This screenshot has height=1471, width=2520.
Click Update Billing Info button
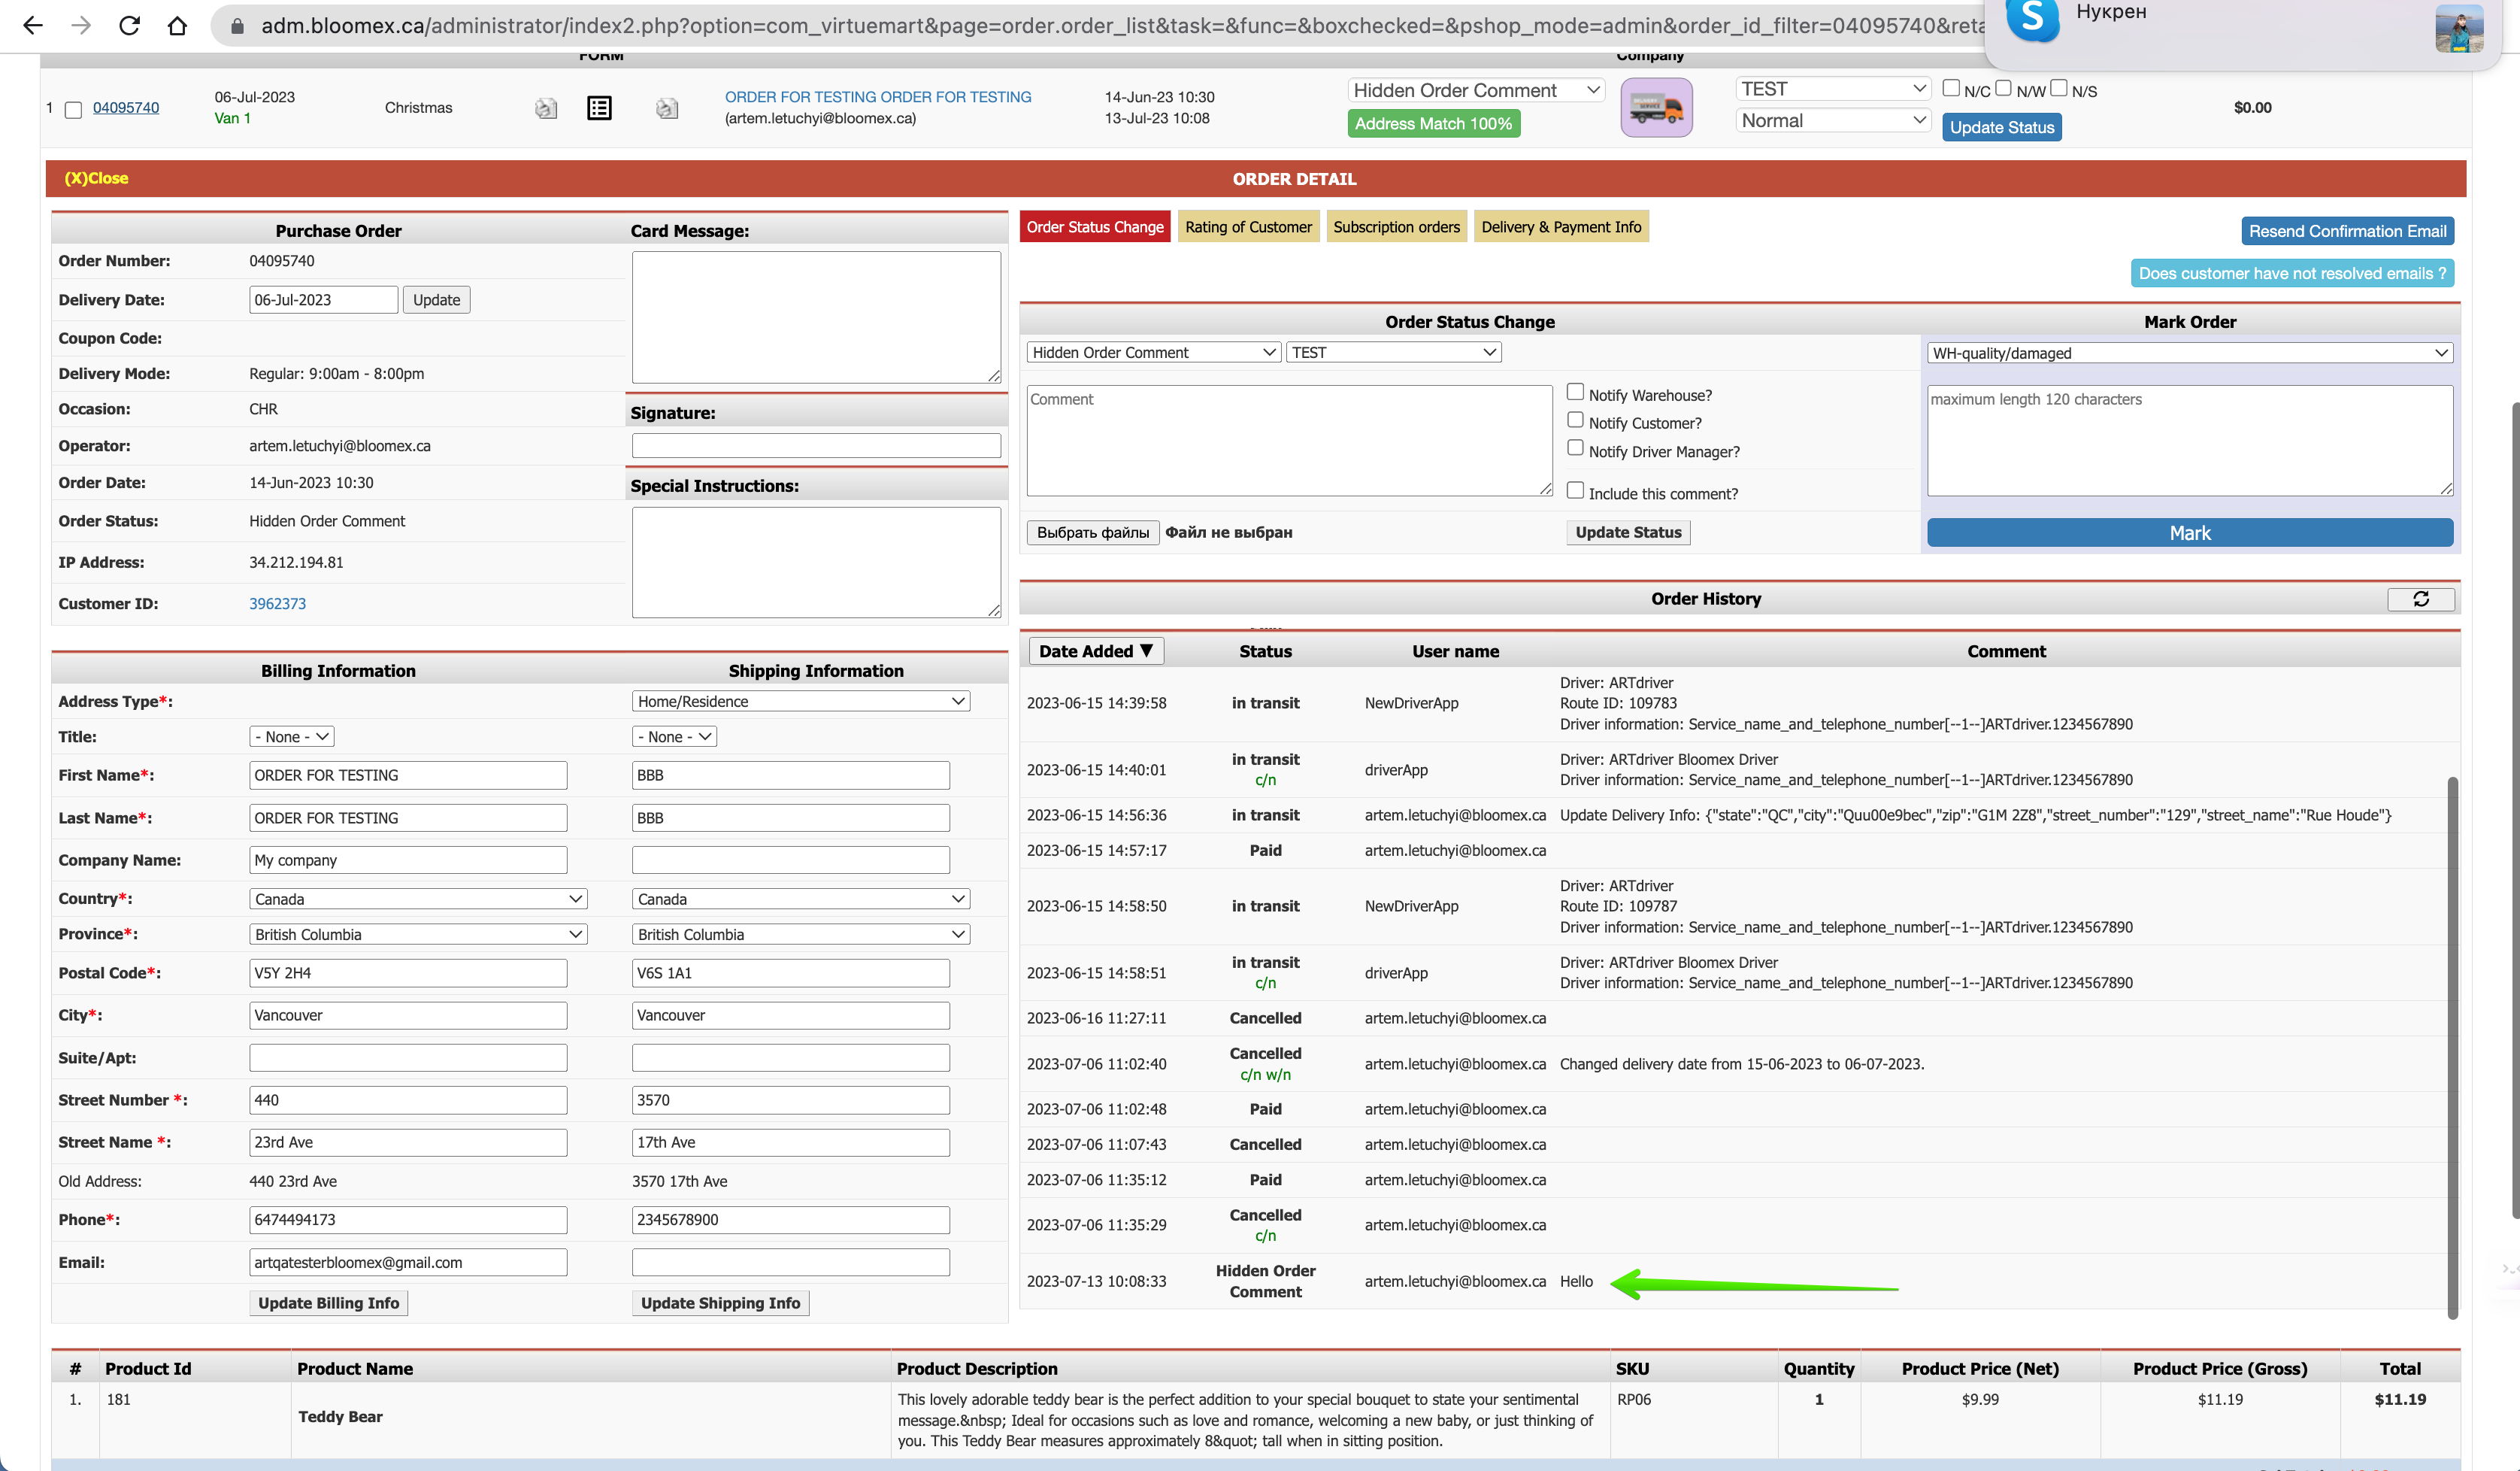(x=328, y=1303)
